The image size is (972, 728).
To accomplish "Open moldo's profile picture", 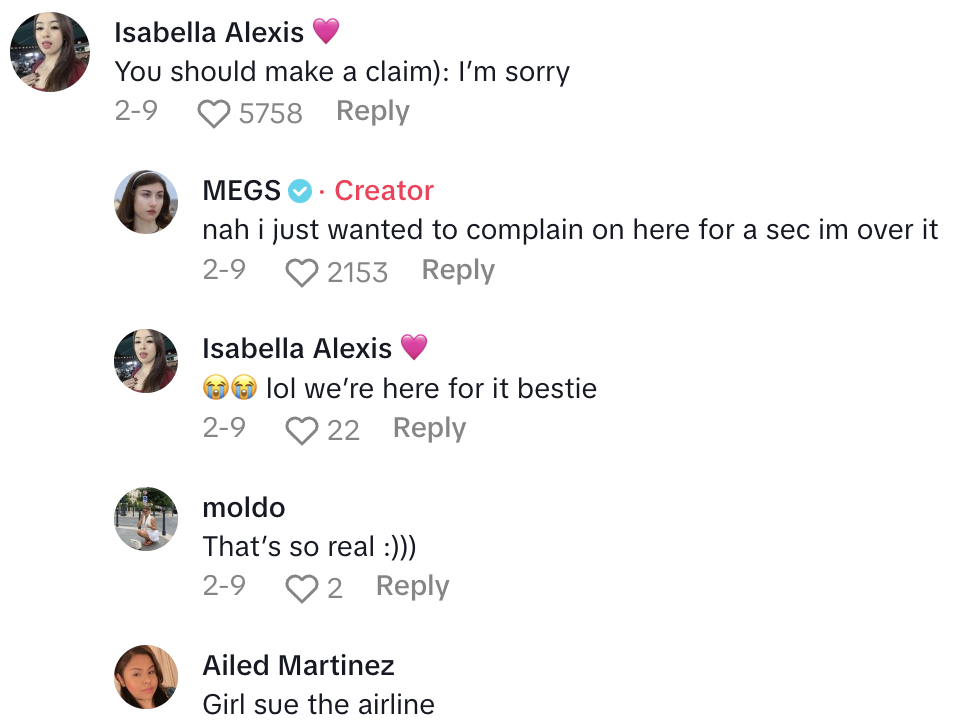I will [146, 518].
